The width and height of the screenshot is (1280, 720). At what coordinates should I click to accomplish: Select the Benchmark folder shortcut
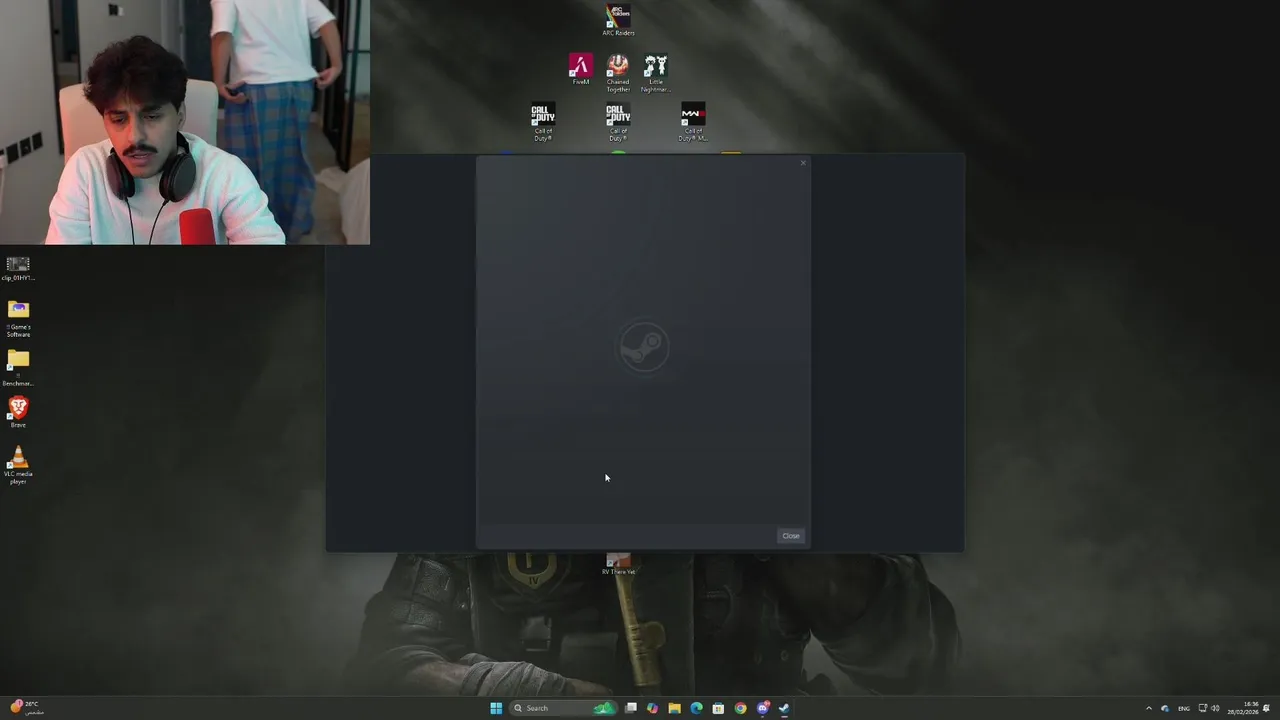pos(18,368)
